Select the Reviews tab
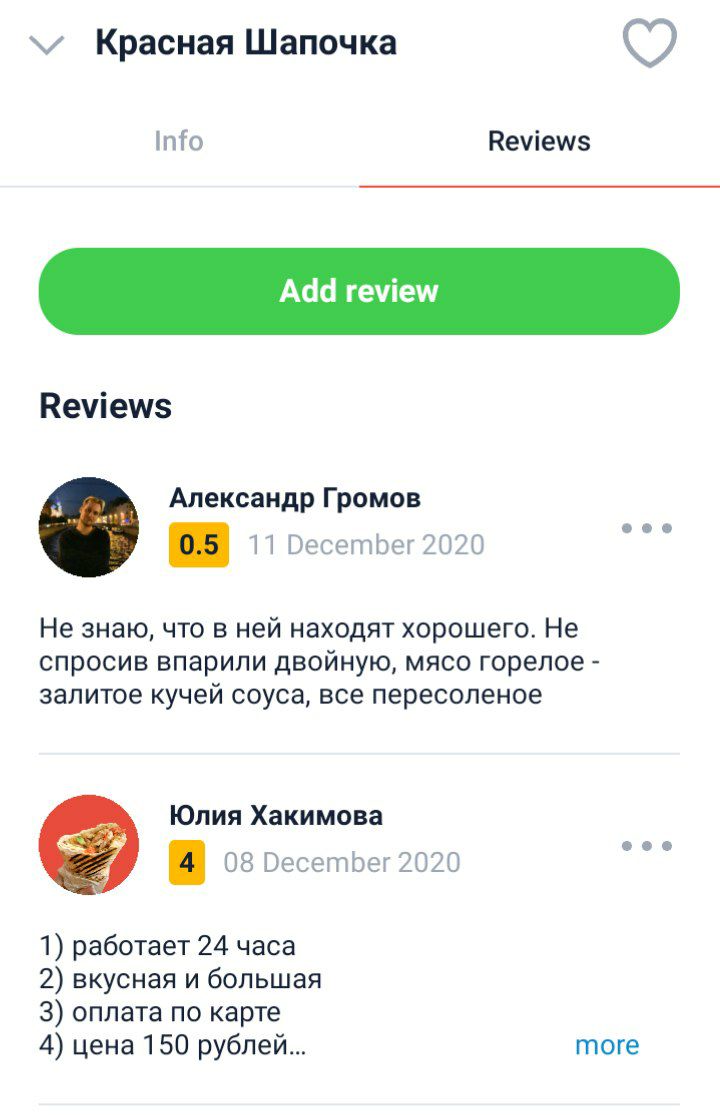 [539, 141]
